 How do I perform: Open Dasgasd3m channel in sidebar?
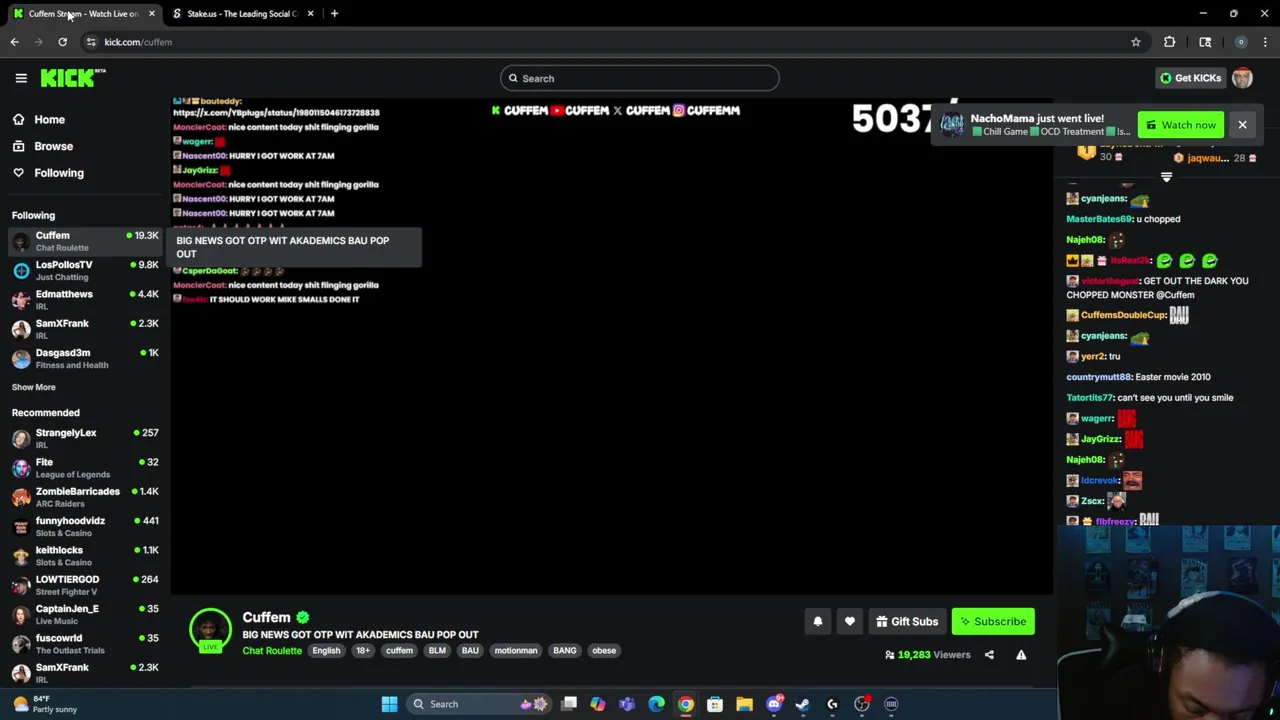point(85,358)
